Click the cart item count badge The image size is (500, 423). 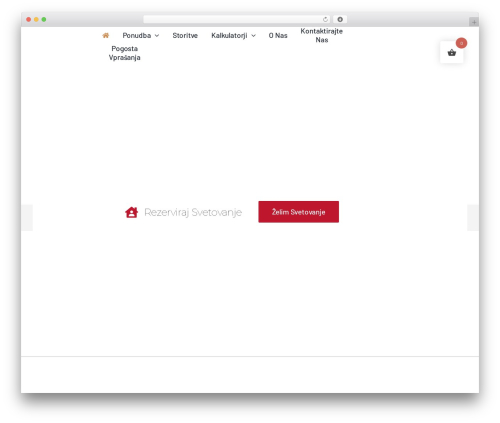coord(461,43)
